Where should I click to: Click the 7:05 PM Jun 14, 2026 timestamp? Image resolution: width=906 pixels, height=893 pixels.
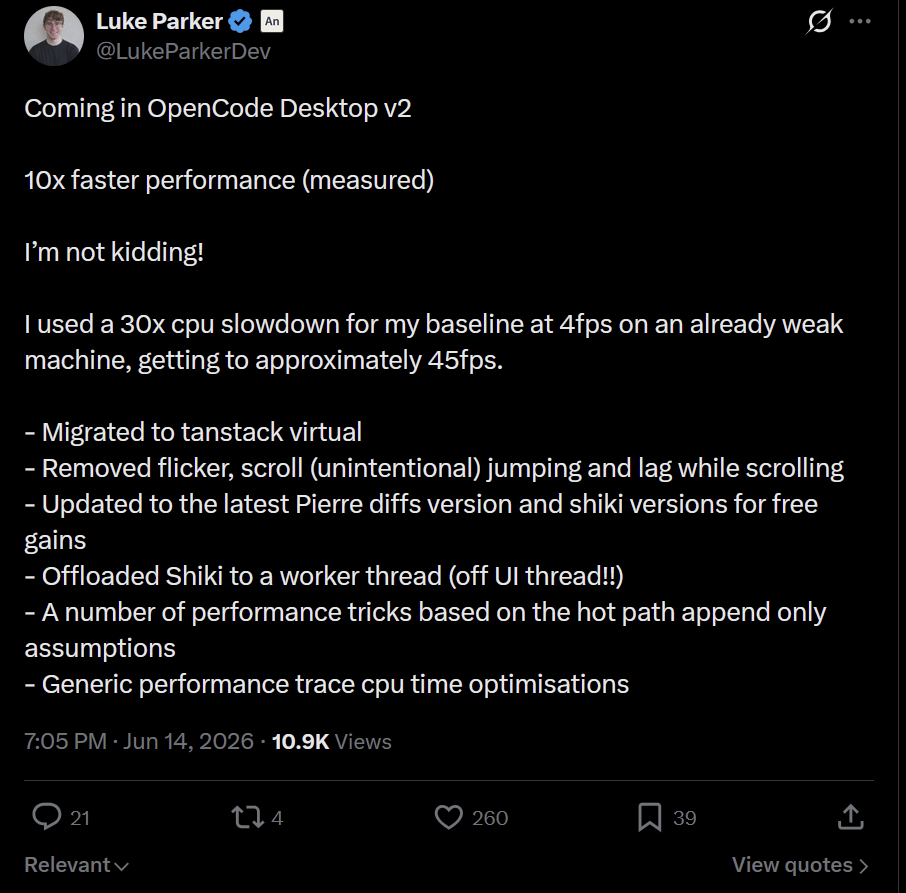coord(139,741)
